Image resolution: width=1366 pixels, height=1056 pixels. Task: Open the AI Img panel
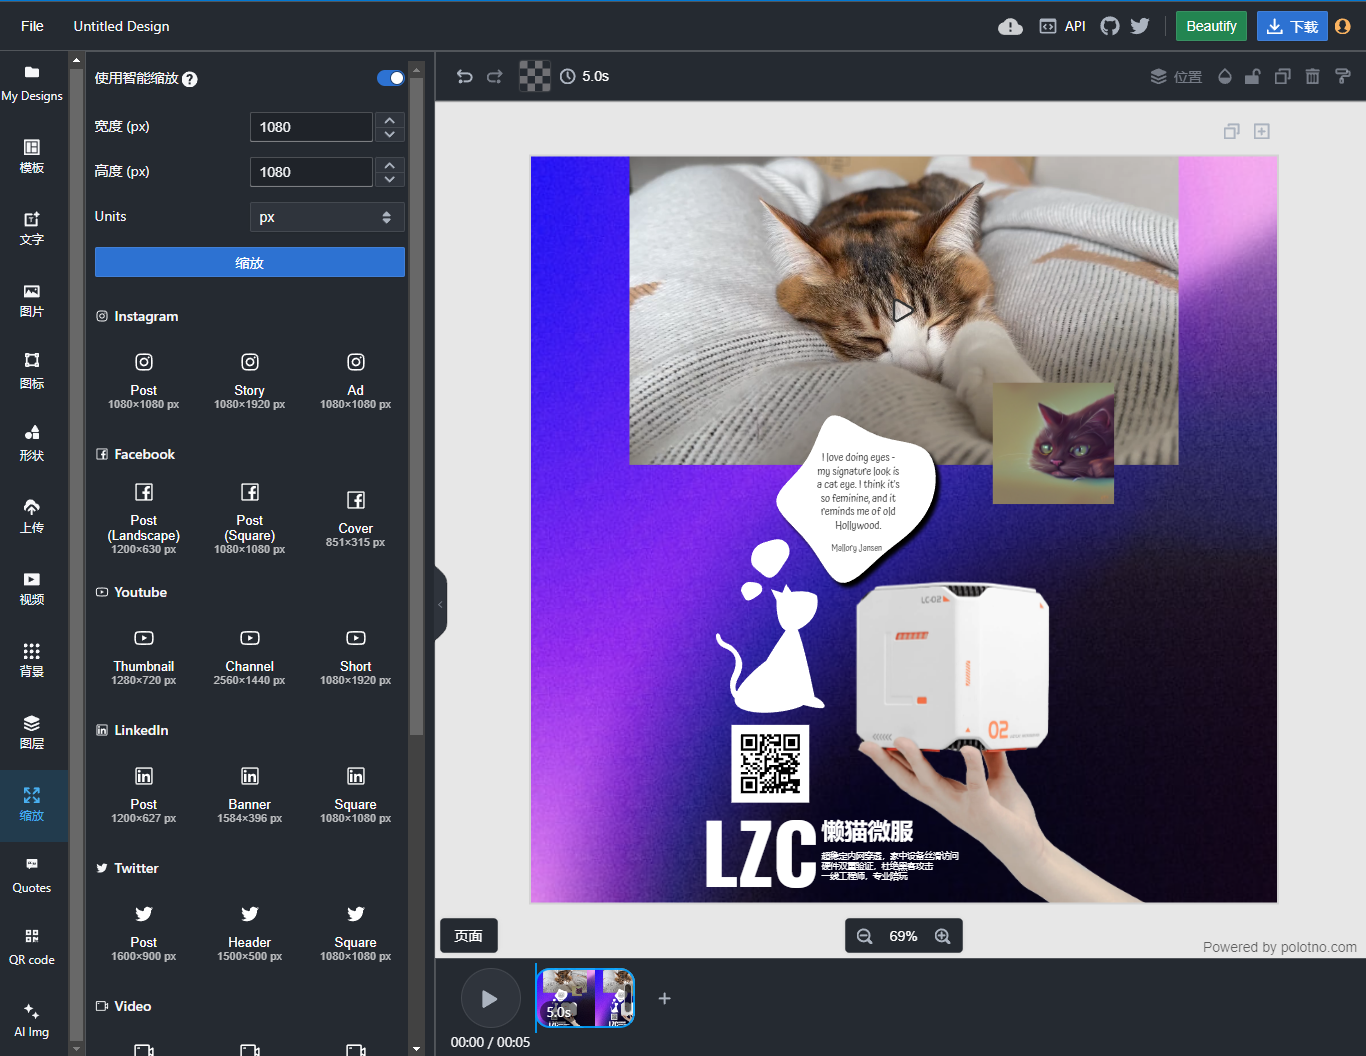click(32, 1020)
